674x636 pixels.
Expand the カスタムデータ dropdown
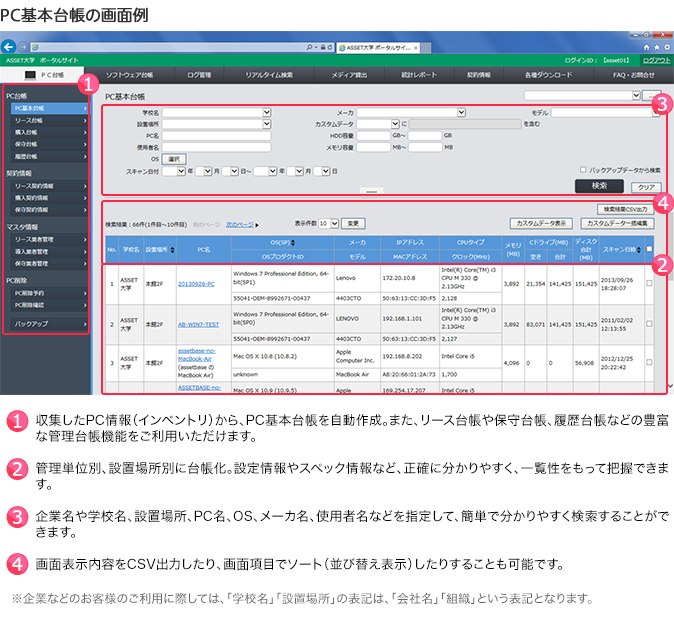click(x=395, y=124)
